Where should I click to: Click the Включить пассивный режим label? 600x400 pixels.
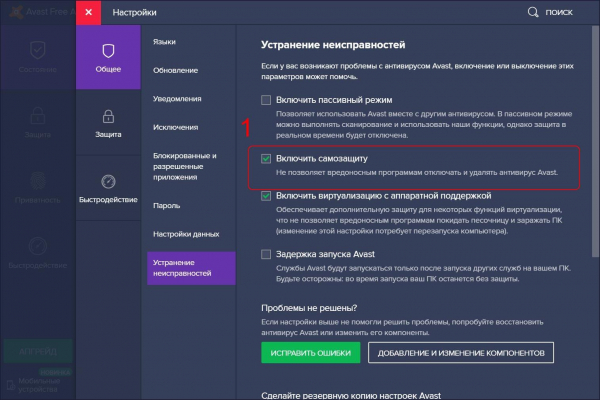point(334,100)
